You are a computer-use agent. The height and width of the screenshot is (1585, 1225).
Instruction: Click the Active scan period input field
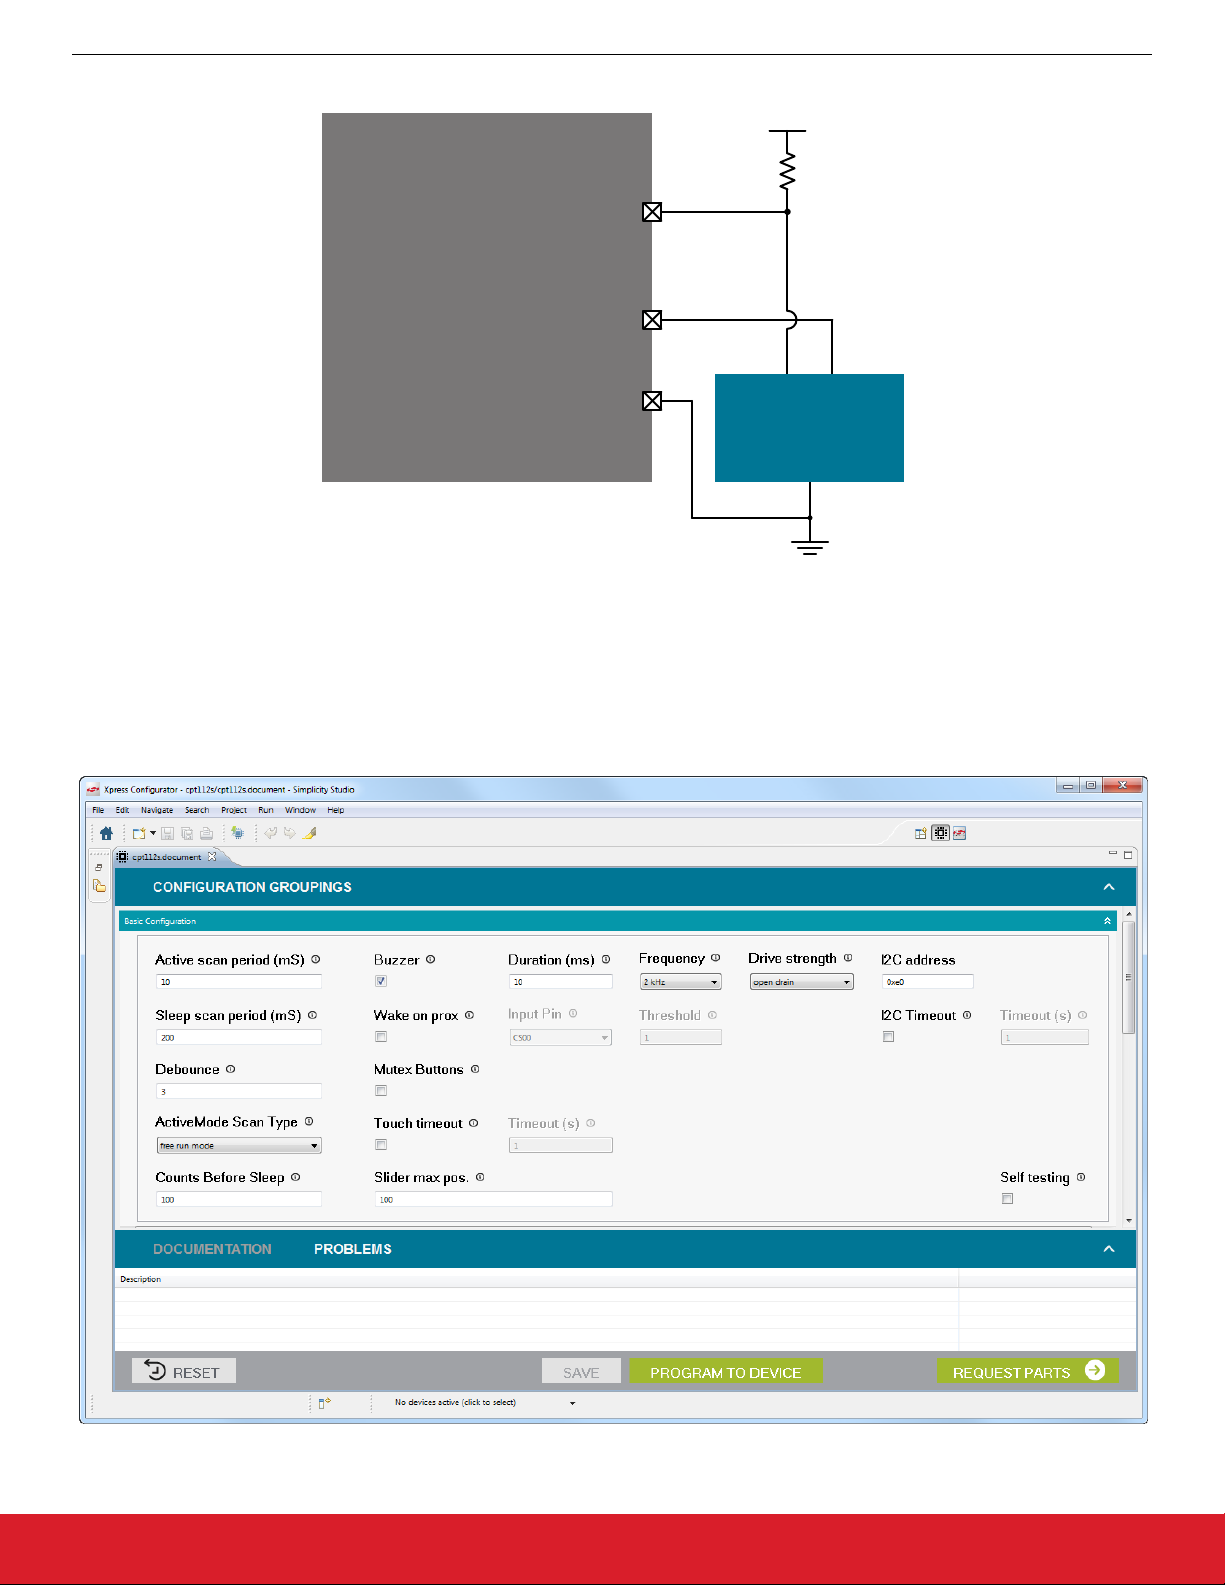[x=239, y=982]
